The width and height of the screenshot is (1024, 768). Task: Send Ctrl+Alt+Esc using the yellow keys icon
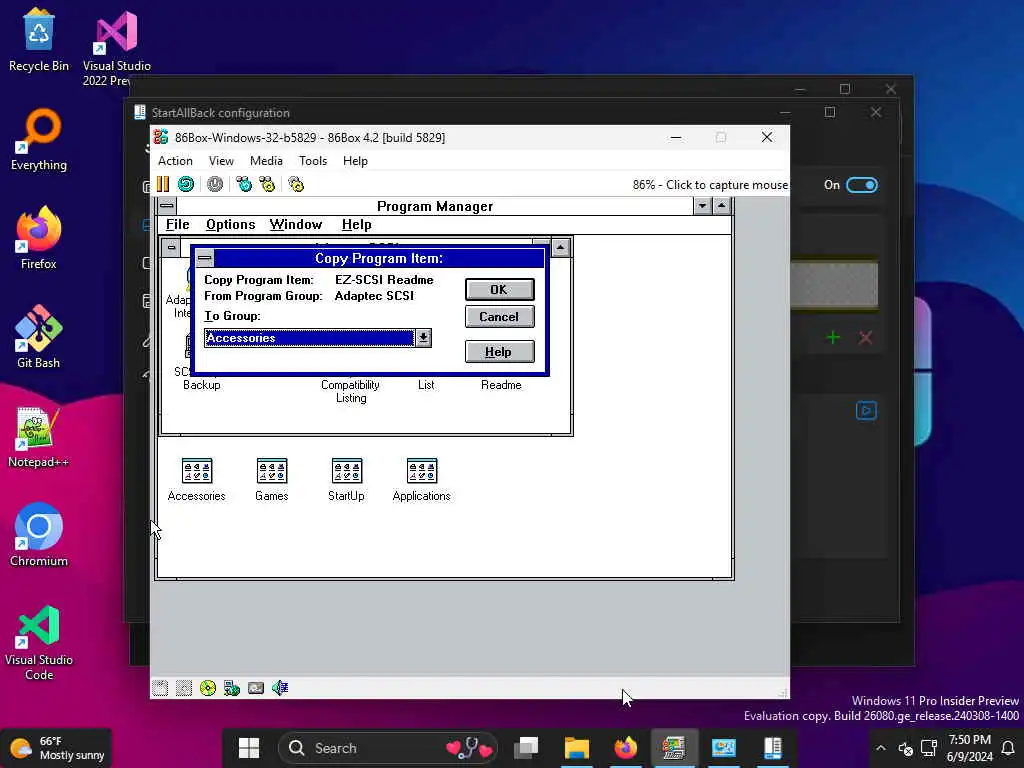(267, 184)
